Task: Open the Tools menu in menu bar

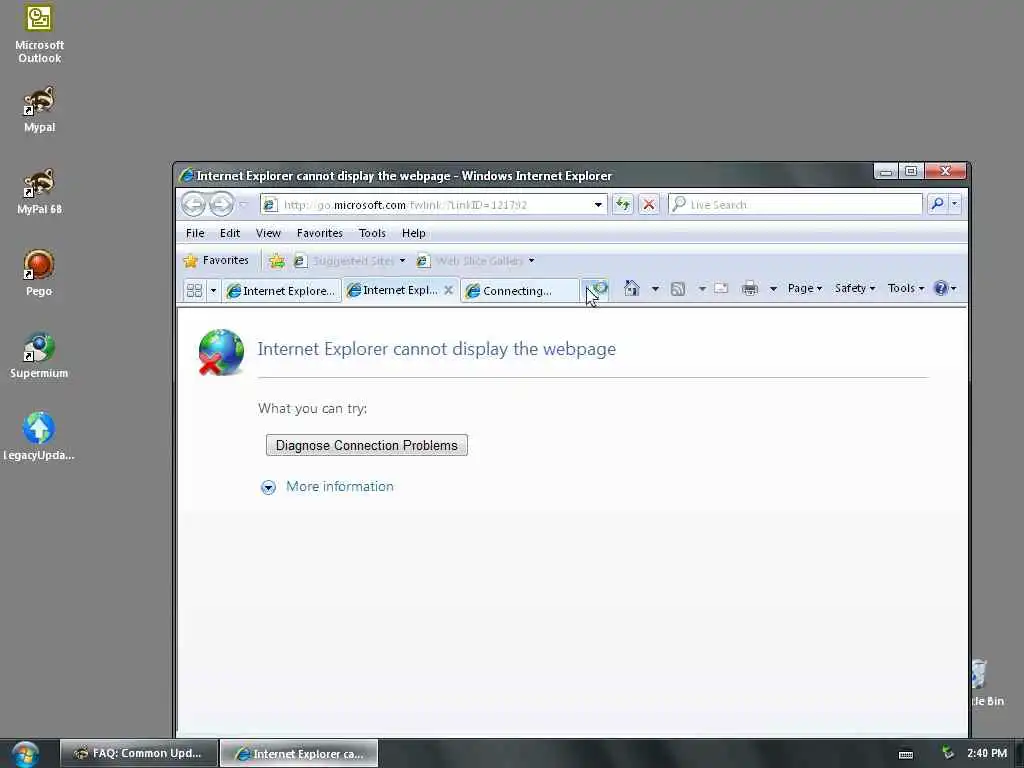Action: (372, 233)
